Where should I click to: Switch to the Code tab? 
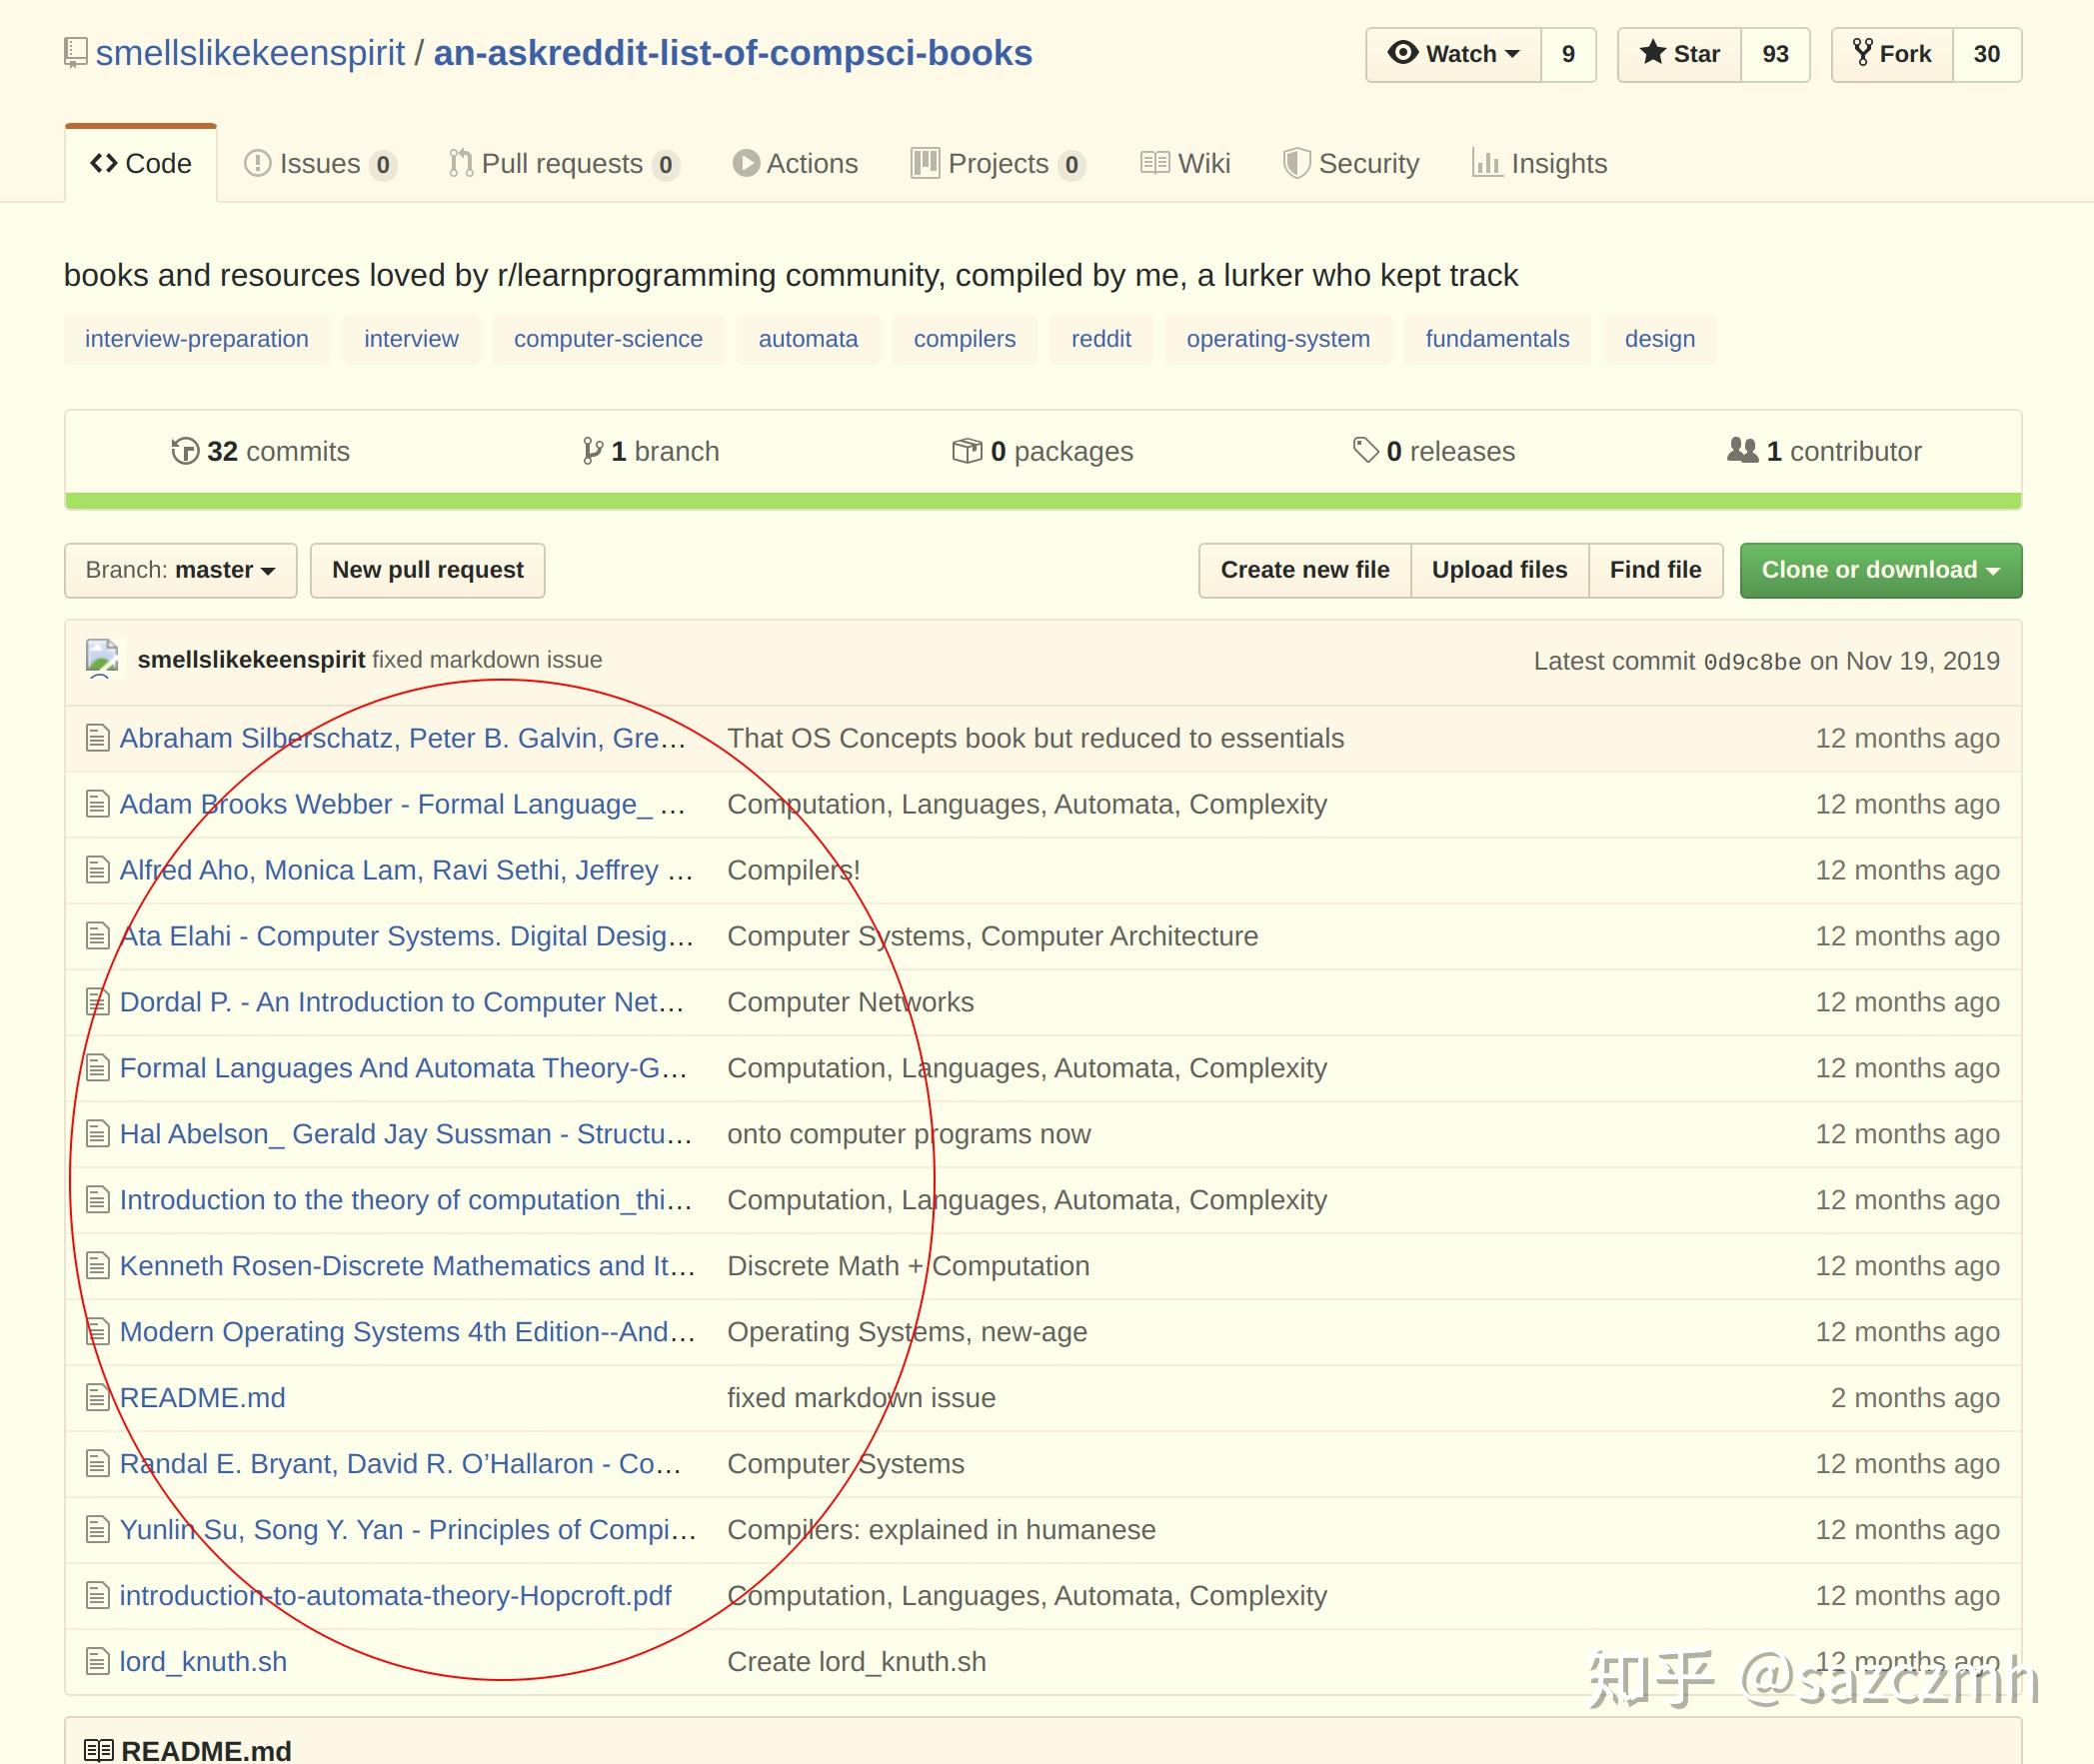[141, 164]
